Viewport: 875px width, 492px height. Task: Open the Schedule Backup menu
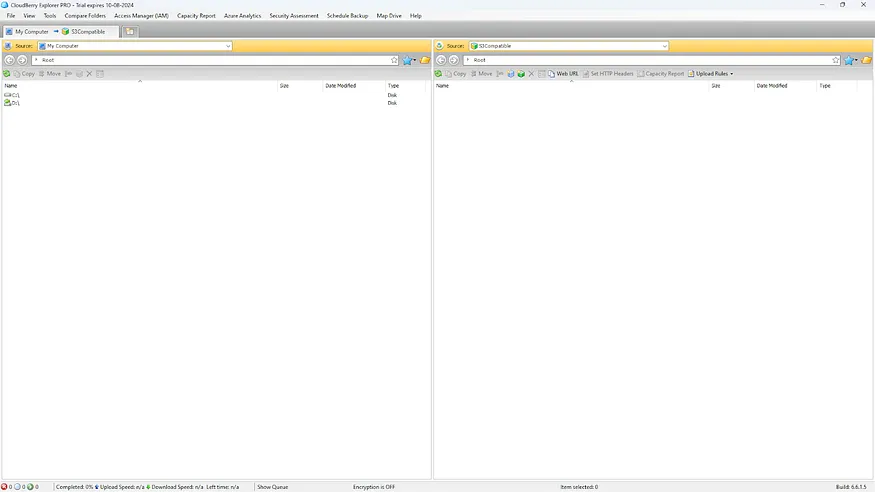pyautogui.click(x=347, y=16)
